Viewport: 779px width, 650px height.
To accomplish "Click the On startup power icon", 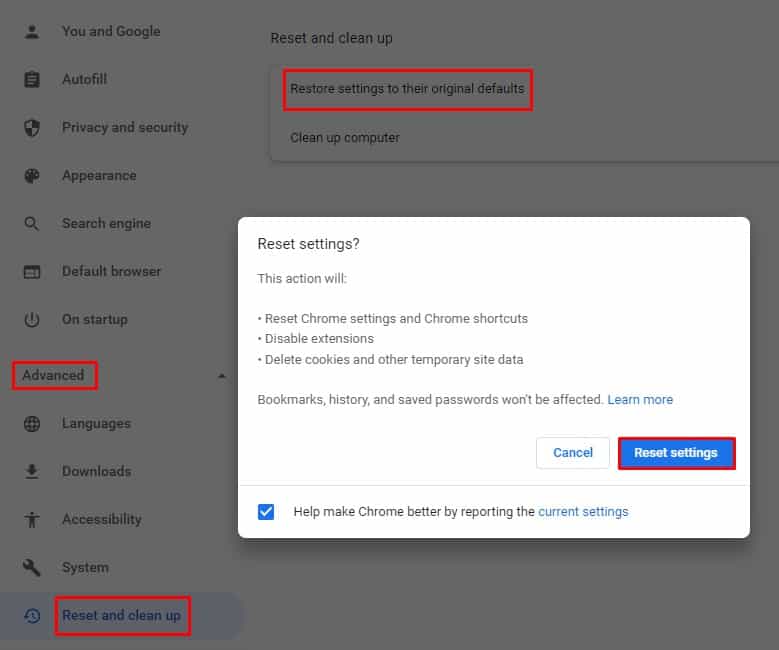I will (x=32, y=320).
